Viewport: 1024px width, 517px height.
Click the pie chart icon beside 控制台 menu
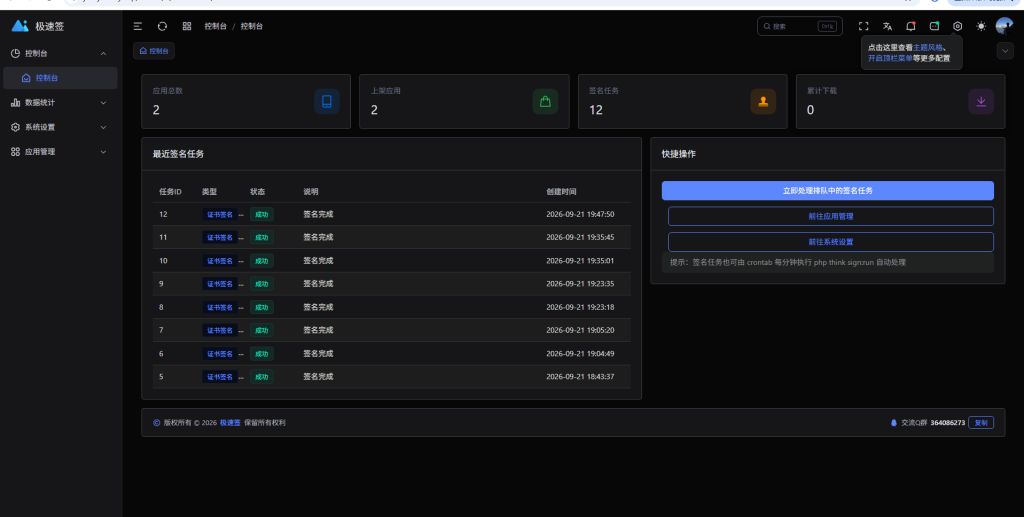coord(15,54)
